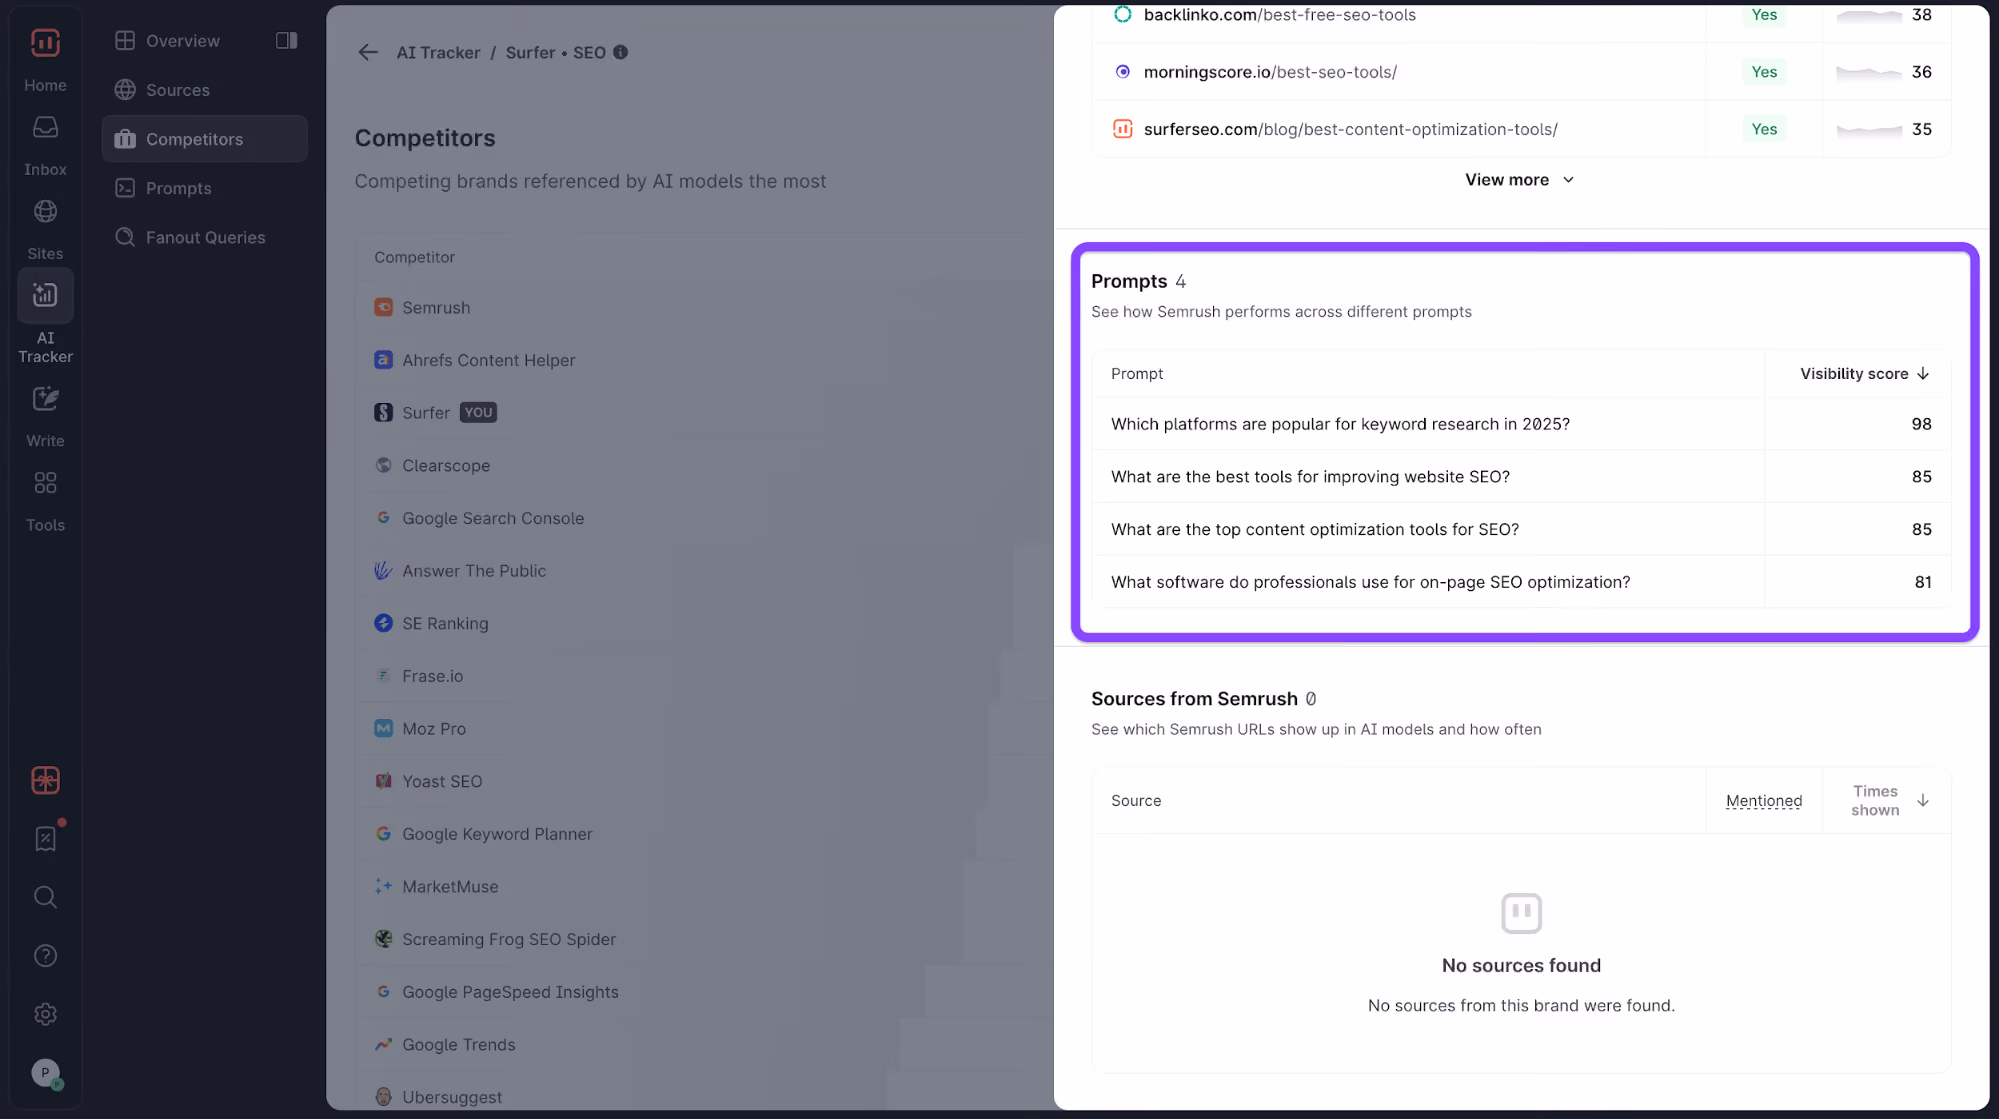Select the keyword research in 2025 prompt
Screen dimensions: 1999x1120
coord(1521,424)
